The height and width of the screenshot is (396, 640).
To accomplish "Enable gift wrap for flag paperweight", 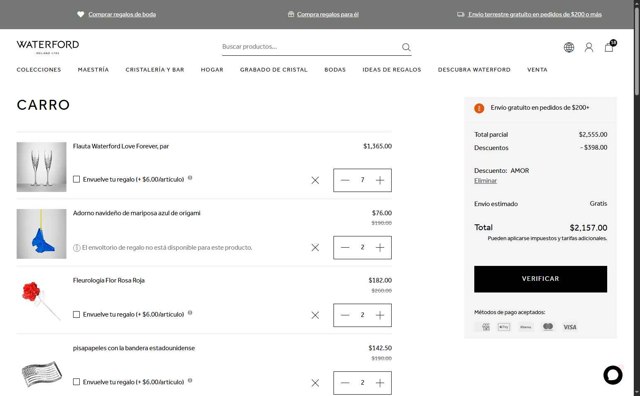I will (76, 382).
